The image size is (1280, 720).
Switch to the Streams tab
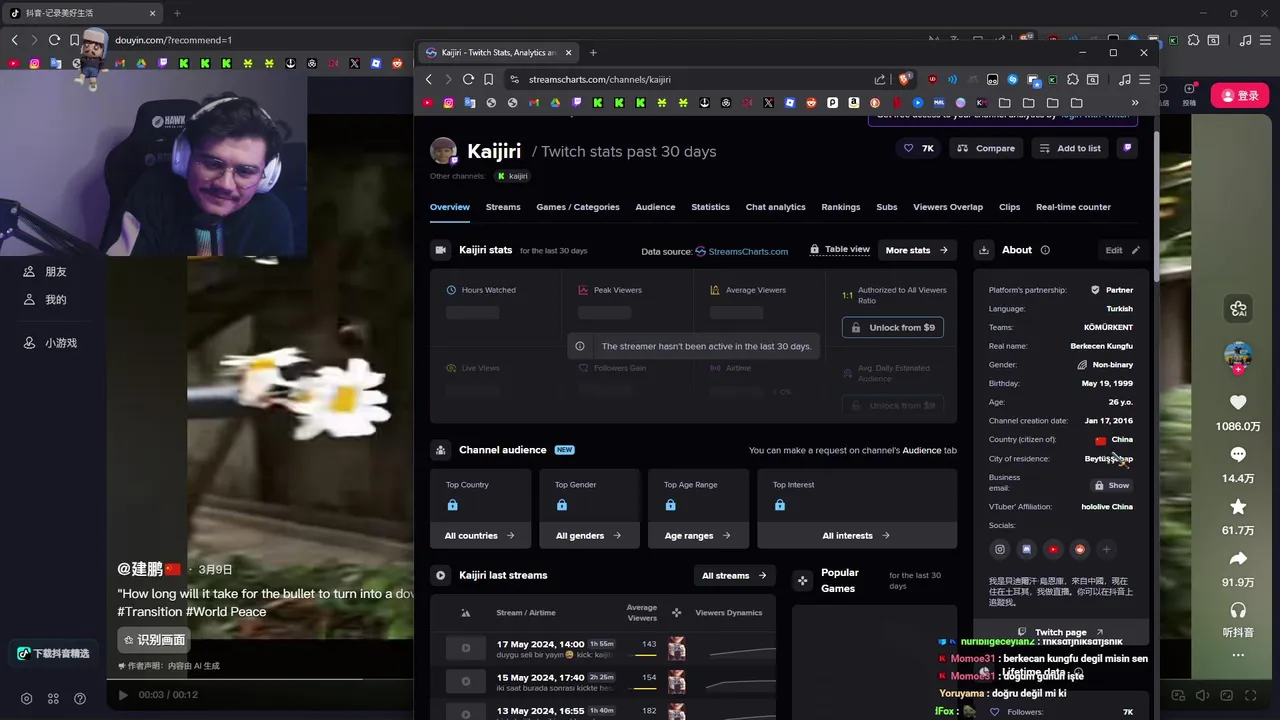click(x=503, y=207)
